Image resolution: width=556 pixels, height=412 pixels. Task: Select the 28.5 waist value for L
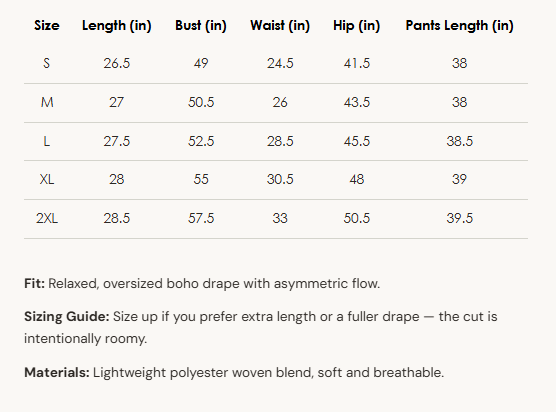tap(280, 141)
